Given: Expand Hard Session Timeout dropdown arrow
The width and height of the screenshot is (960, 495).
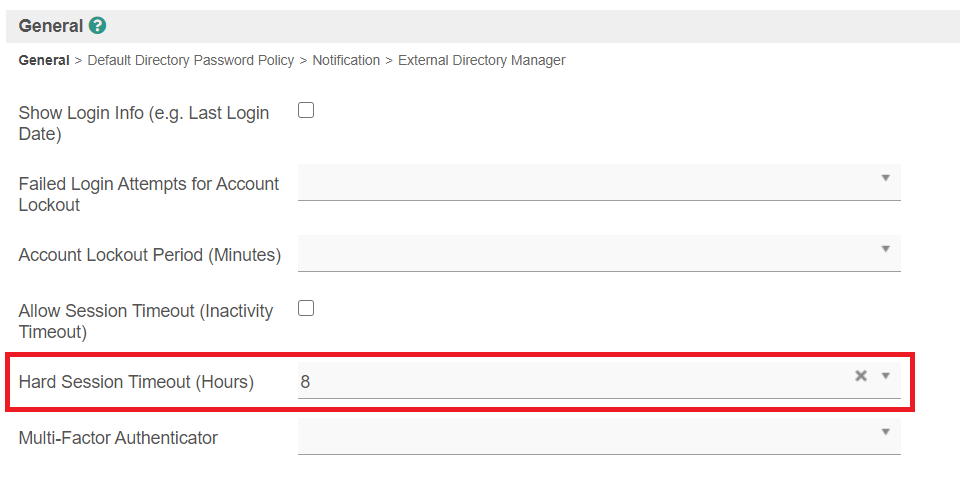Looking at the screenshot, I should pyautogui.click(x=885, y=376).
